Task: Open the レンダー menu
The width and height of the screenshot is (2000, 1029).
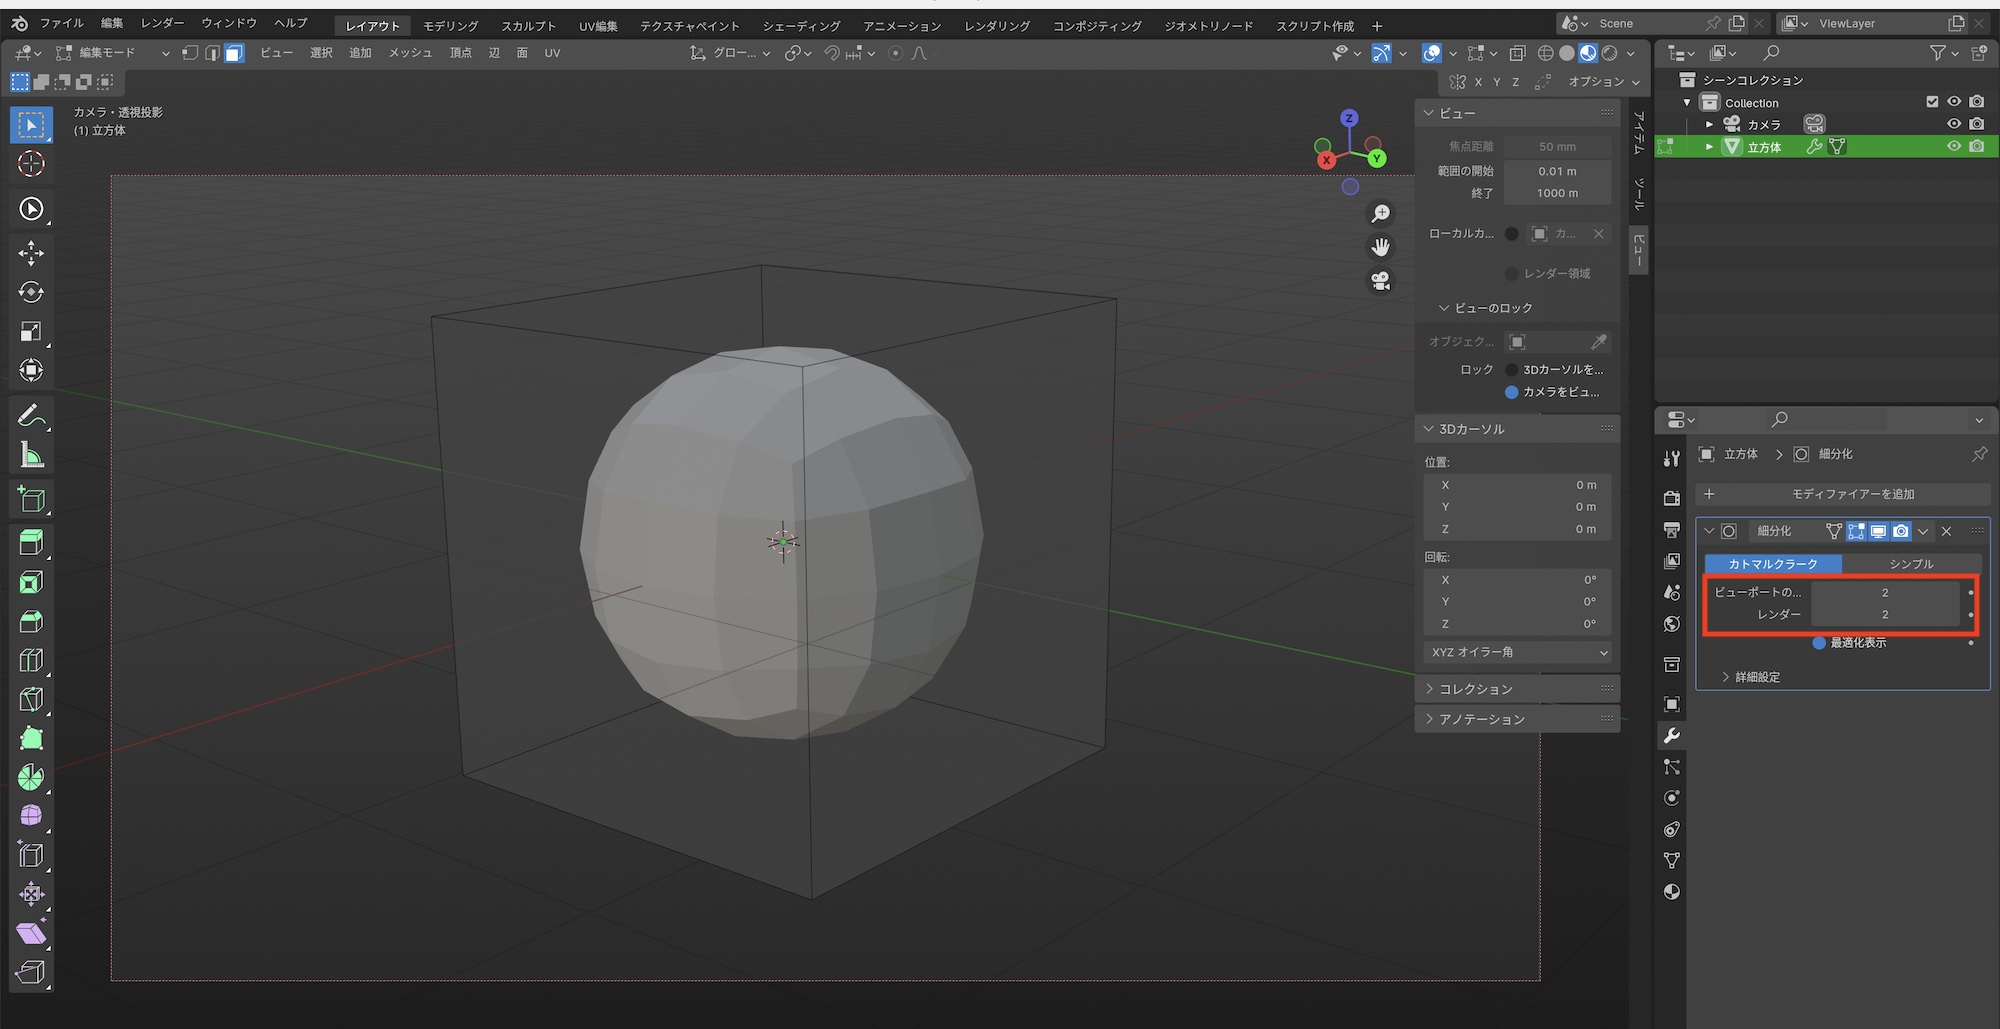Action: [x=162, y=23]
